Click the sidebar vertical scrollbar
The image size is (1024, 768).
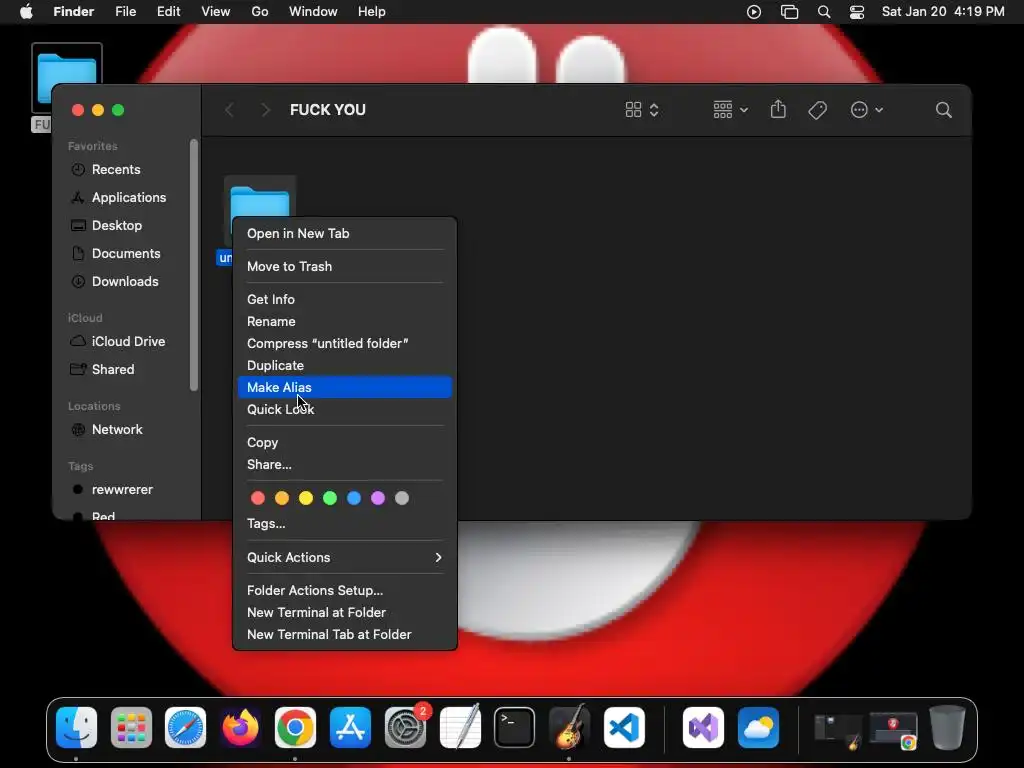coord(193,265)
